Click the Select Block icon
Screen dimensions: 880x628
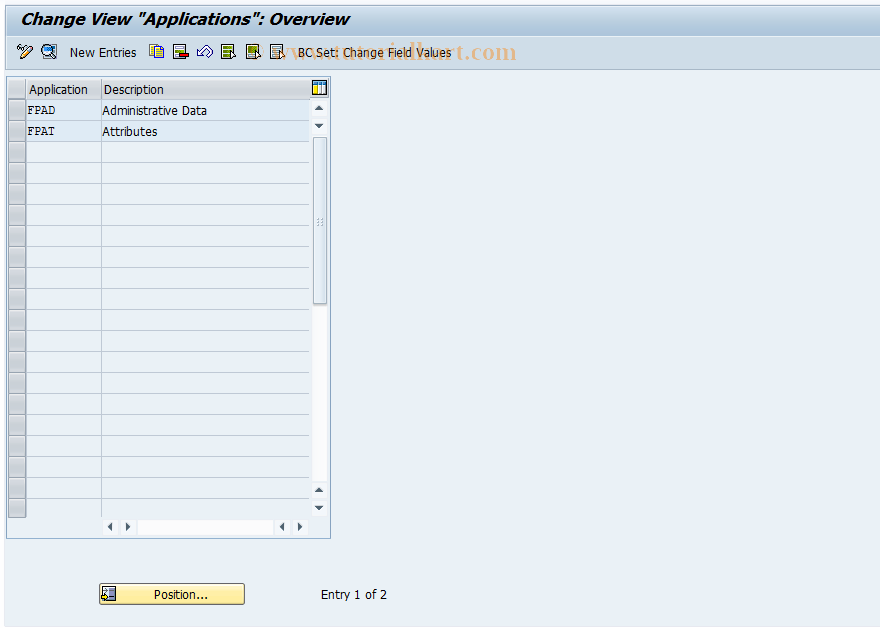pos(253,52)
